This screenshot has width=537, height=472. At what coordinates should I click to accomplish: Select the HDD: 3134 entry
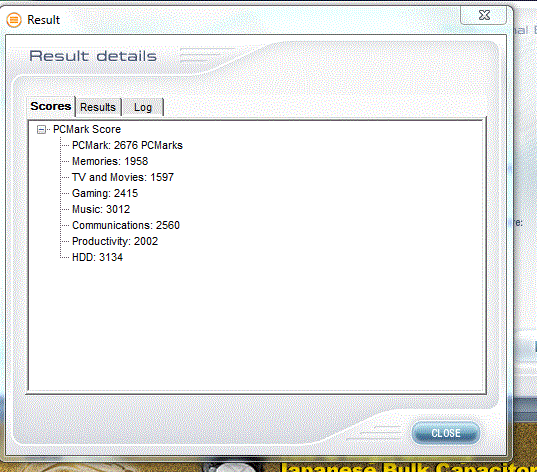click(97, 257)
